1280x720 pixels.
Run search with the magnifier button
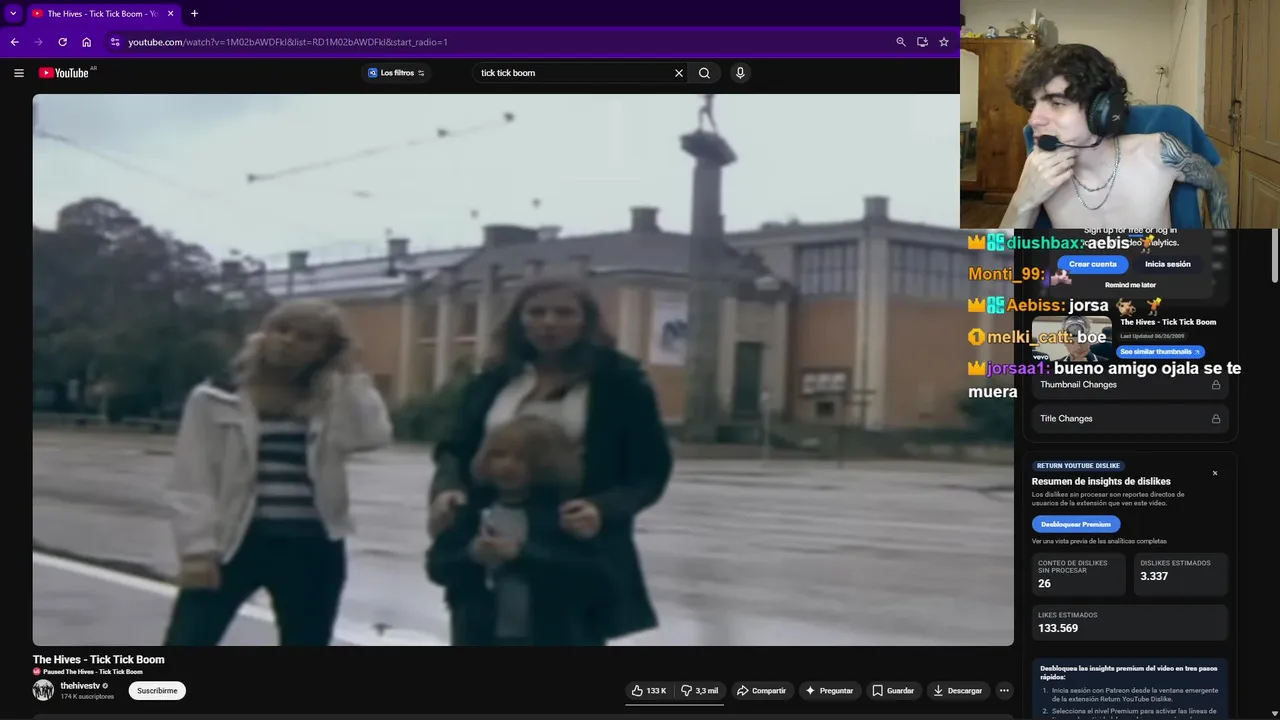click(704, 73)
